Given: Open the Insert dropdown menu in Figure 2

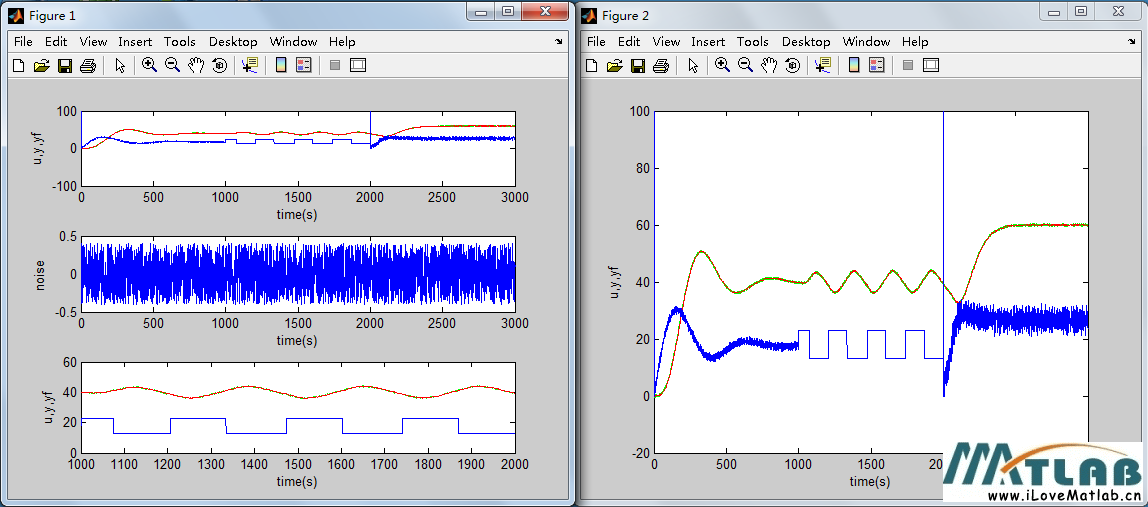Looking at the screenshot, I should point(708,42).
